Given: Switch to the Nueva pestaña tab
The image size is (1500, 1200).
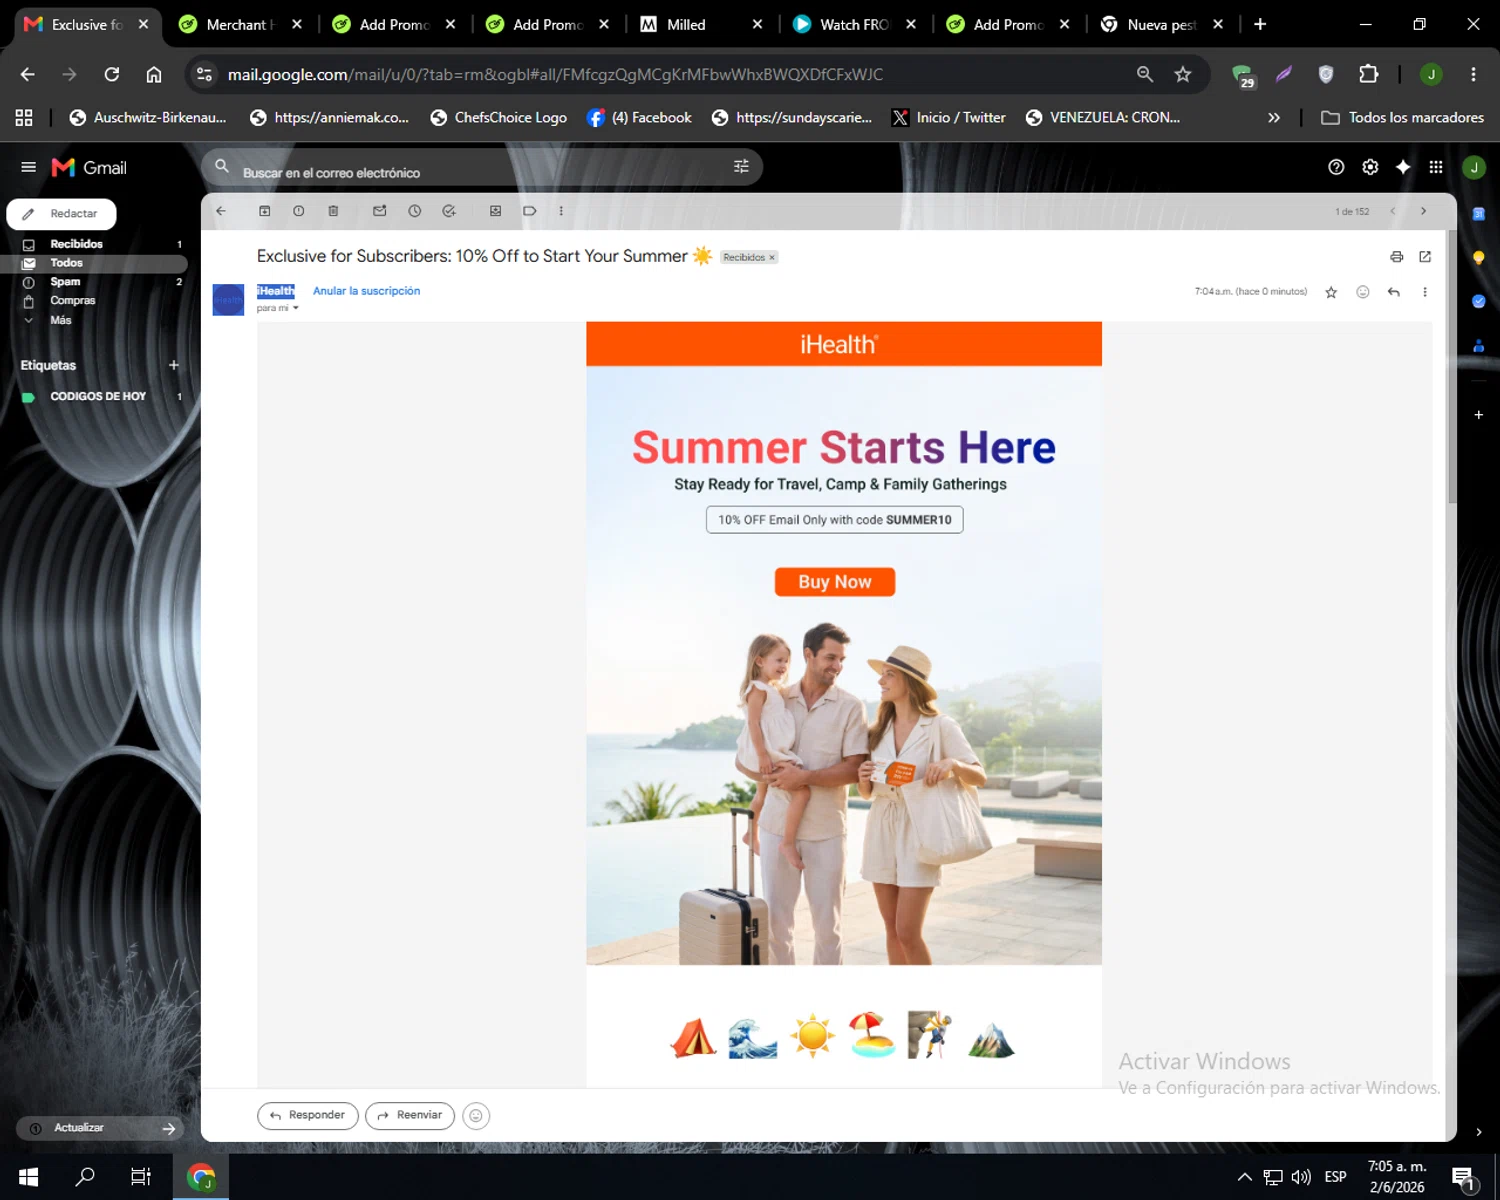Looking at the screenshot, I should pos(1162,24).
